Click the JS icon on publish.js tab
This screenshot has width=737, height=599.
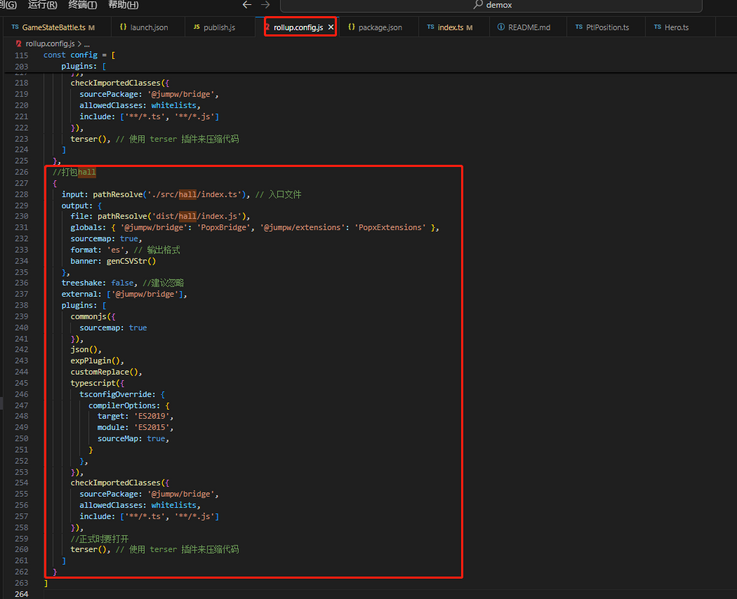(x=196, y=27)
